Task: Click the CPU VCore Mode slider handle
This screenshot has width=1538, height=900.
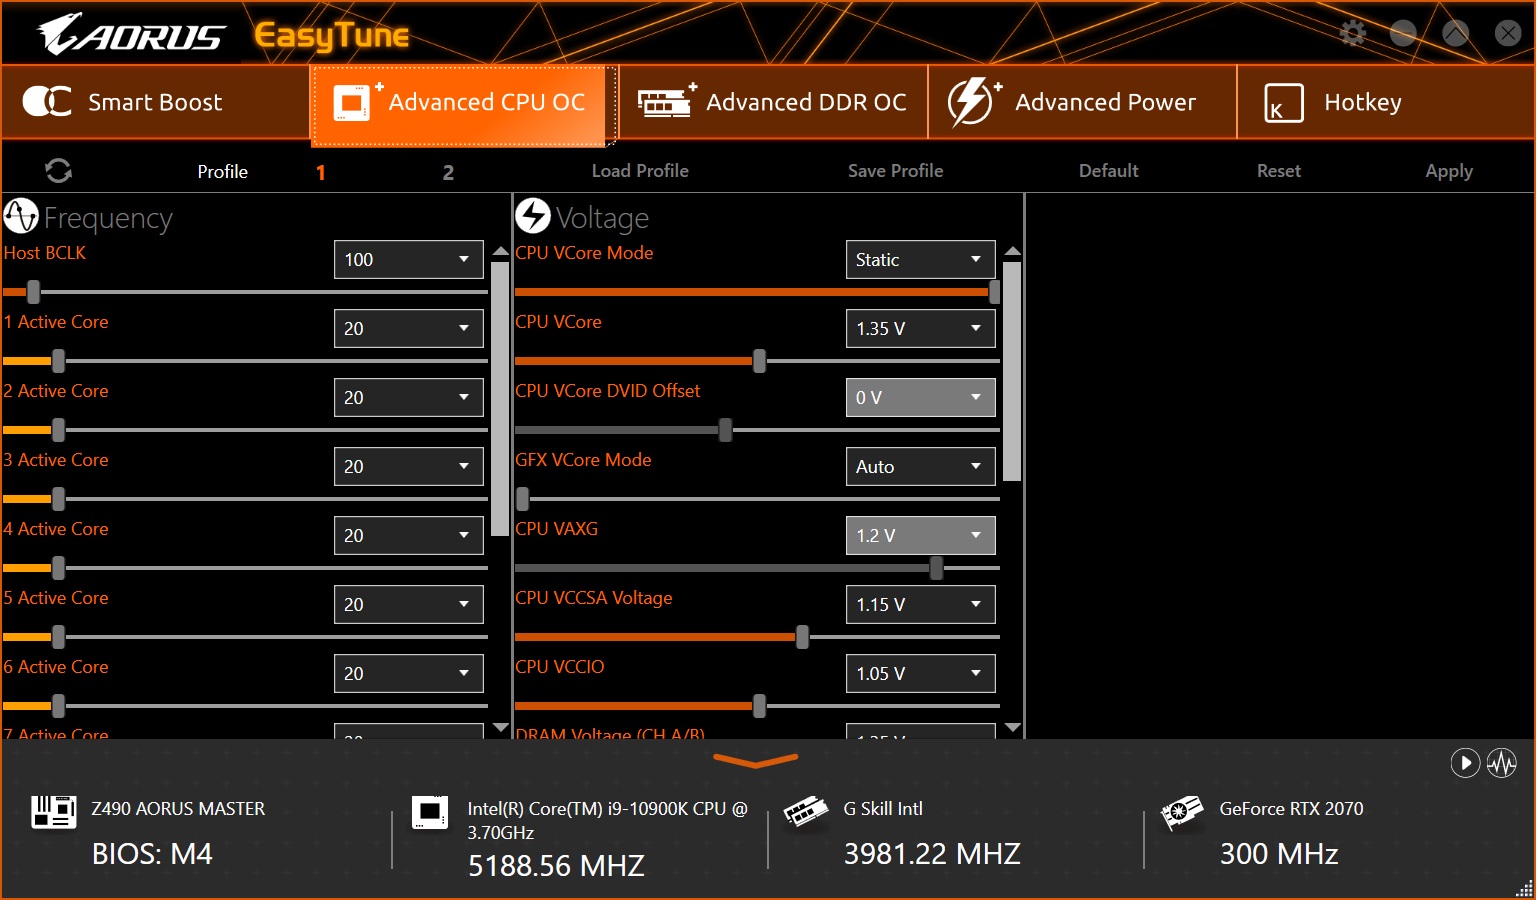Action: (994, 292)
